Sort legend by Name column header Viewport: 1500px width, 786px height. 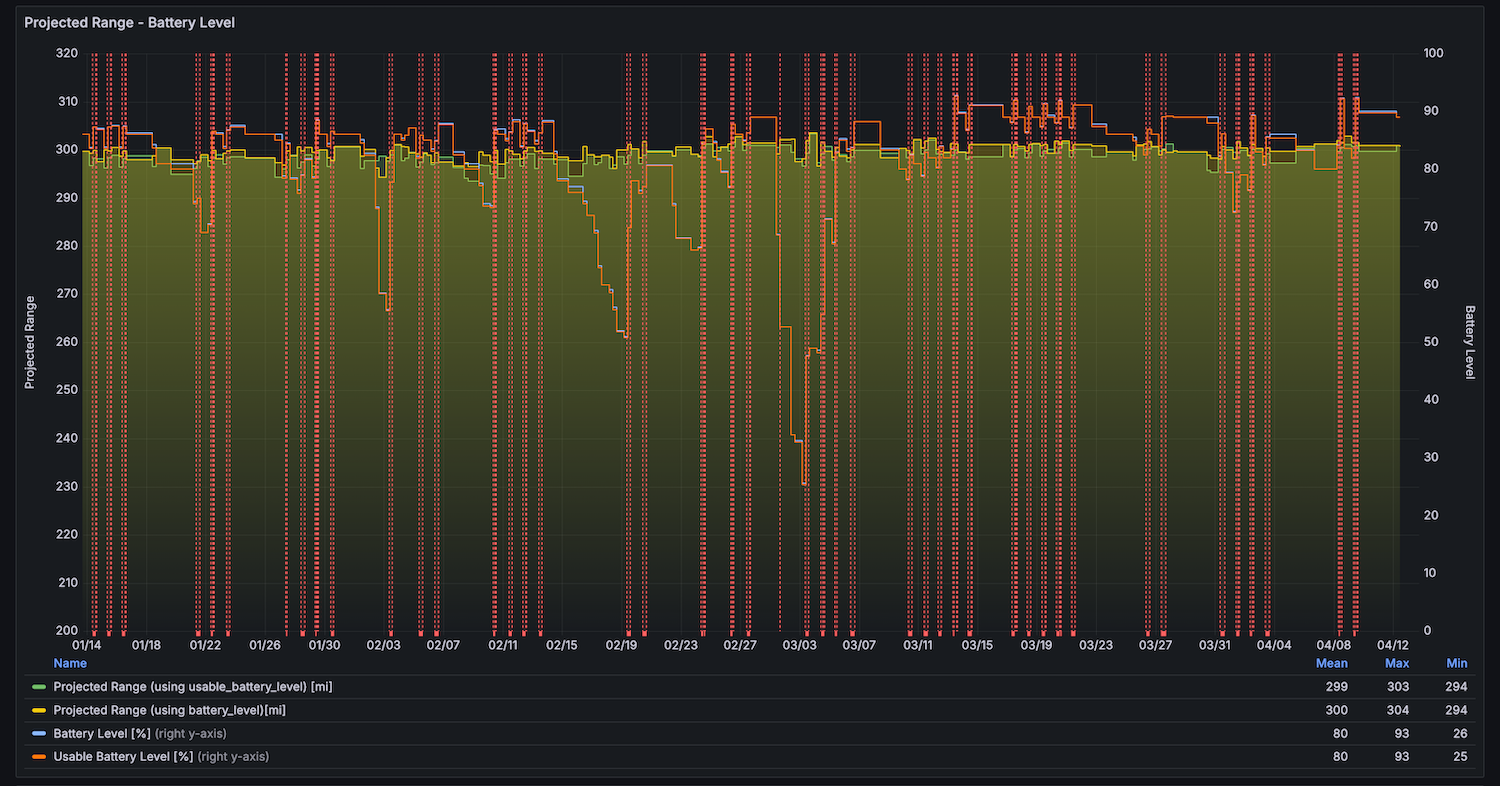(x=70, y=663)
